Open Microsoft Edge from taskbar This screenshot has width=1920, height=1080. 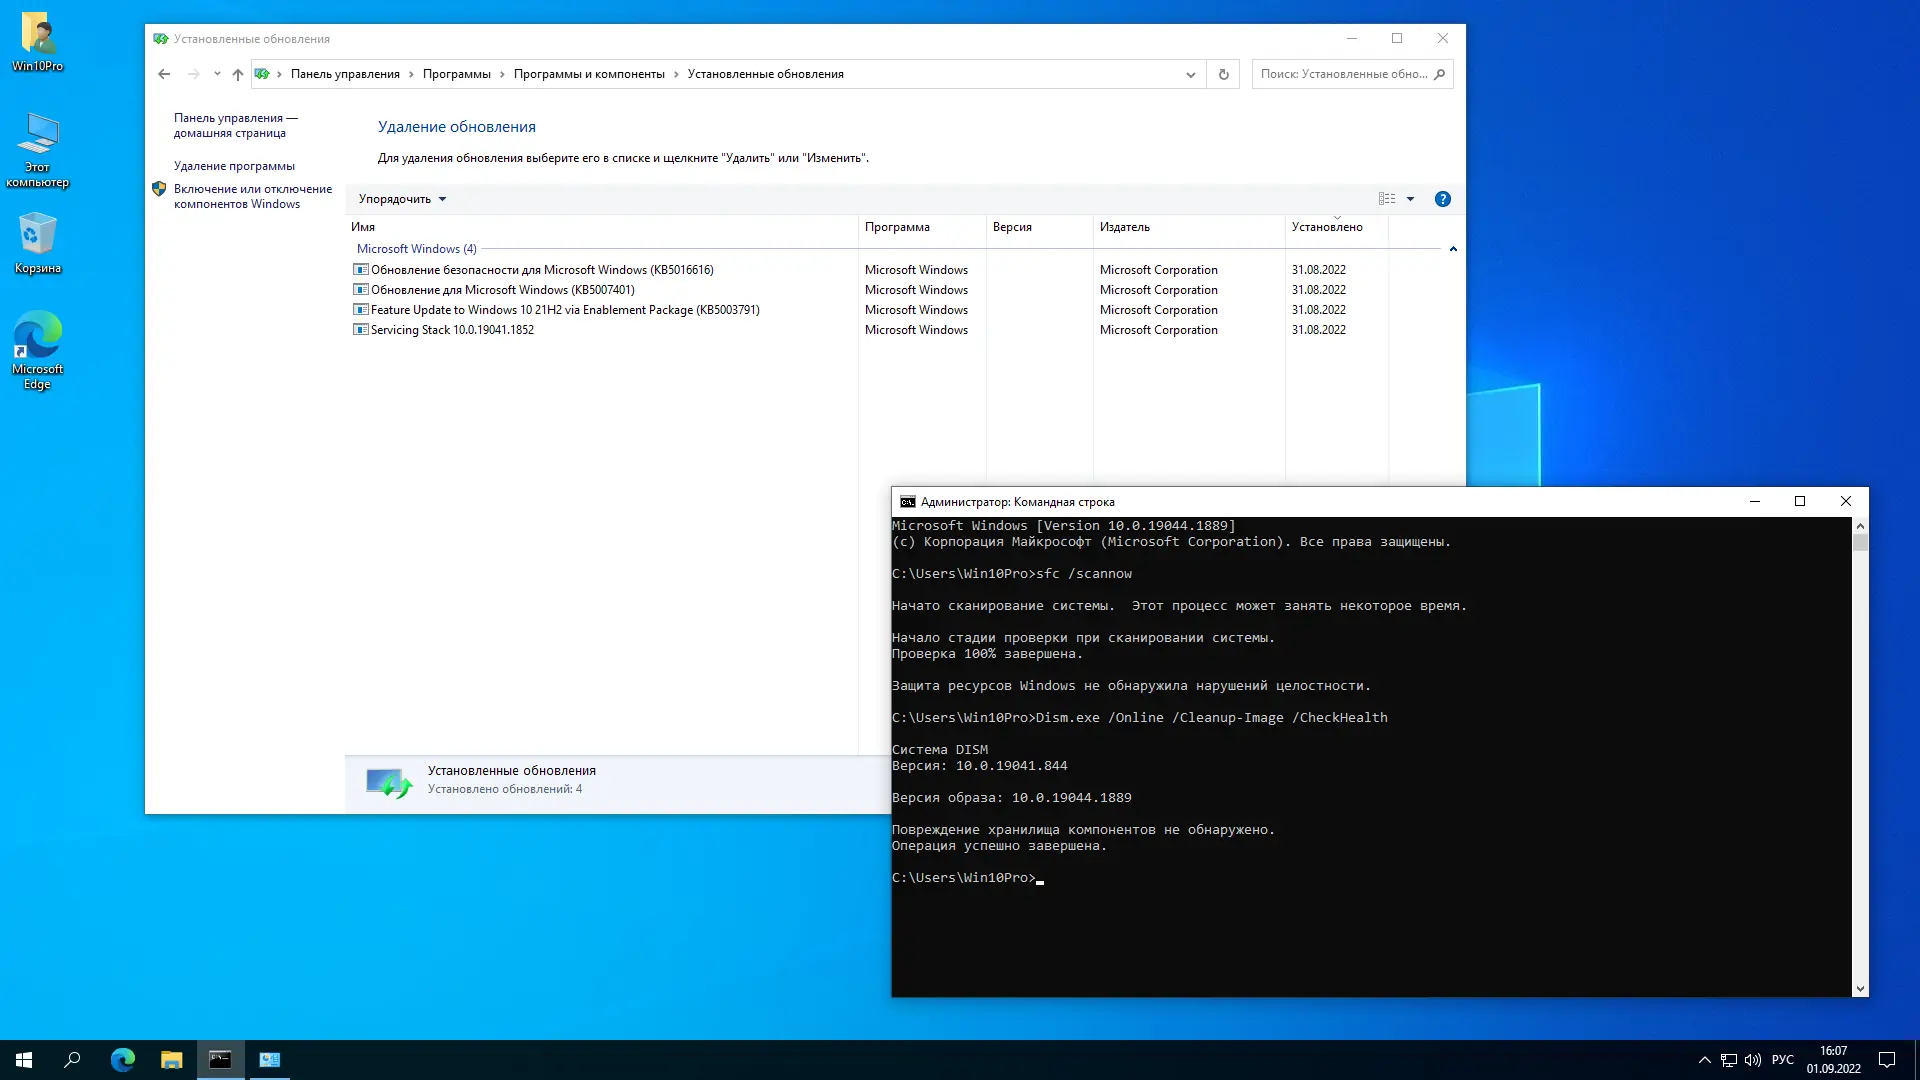pos(122,1060)
